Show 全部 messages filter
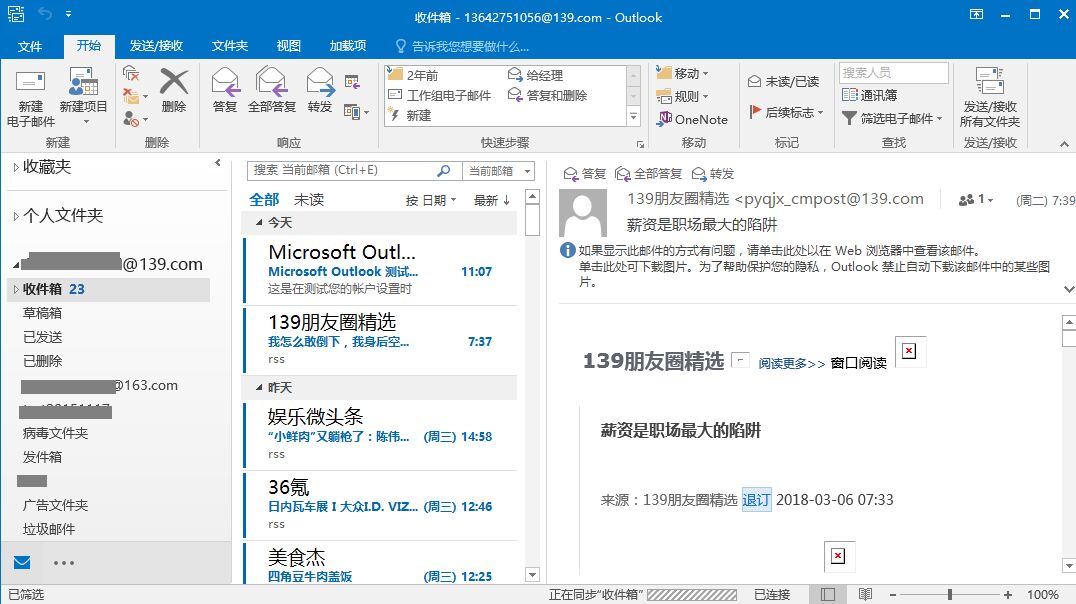The width and height of the screenshot is (1076, 604). pyautogui.click(x=264, y=200)
